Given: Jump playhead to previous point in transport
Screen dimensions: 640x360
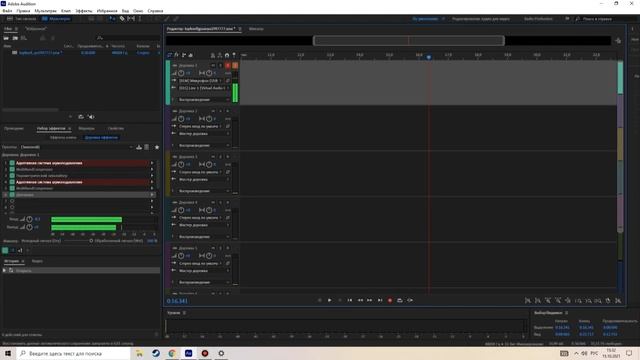Looking at the screenshot, I should point(350,300).
